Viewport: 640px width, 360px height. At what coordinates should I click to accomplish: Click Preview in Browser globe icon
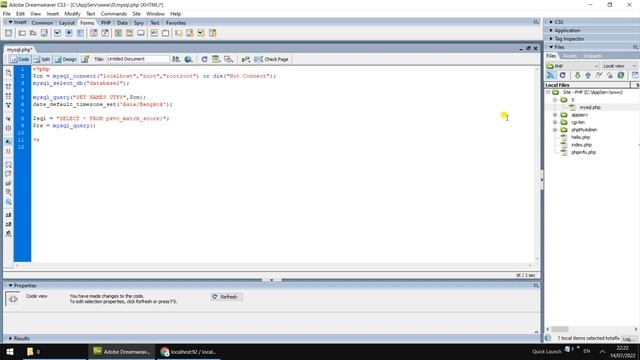coord(188,59)
